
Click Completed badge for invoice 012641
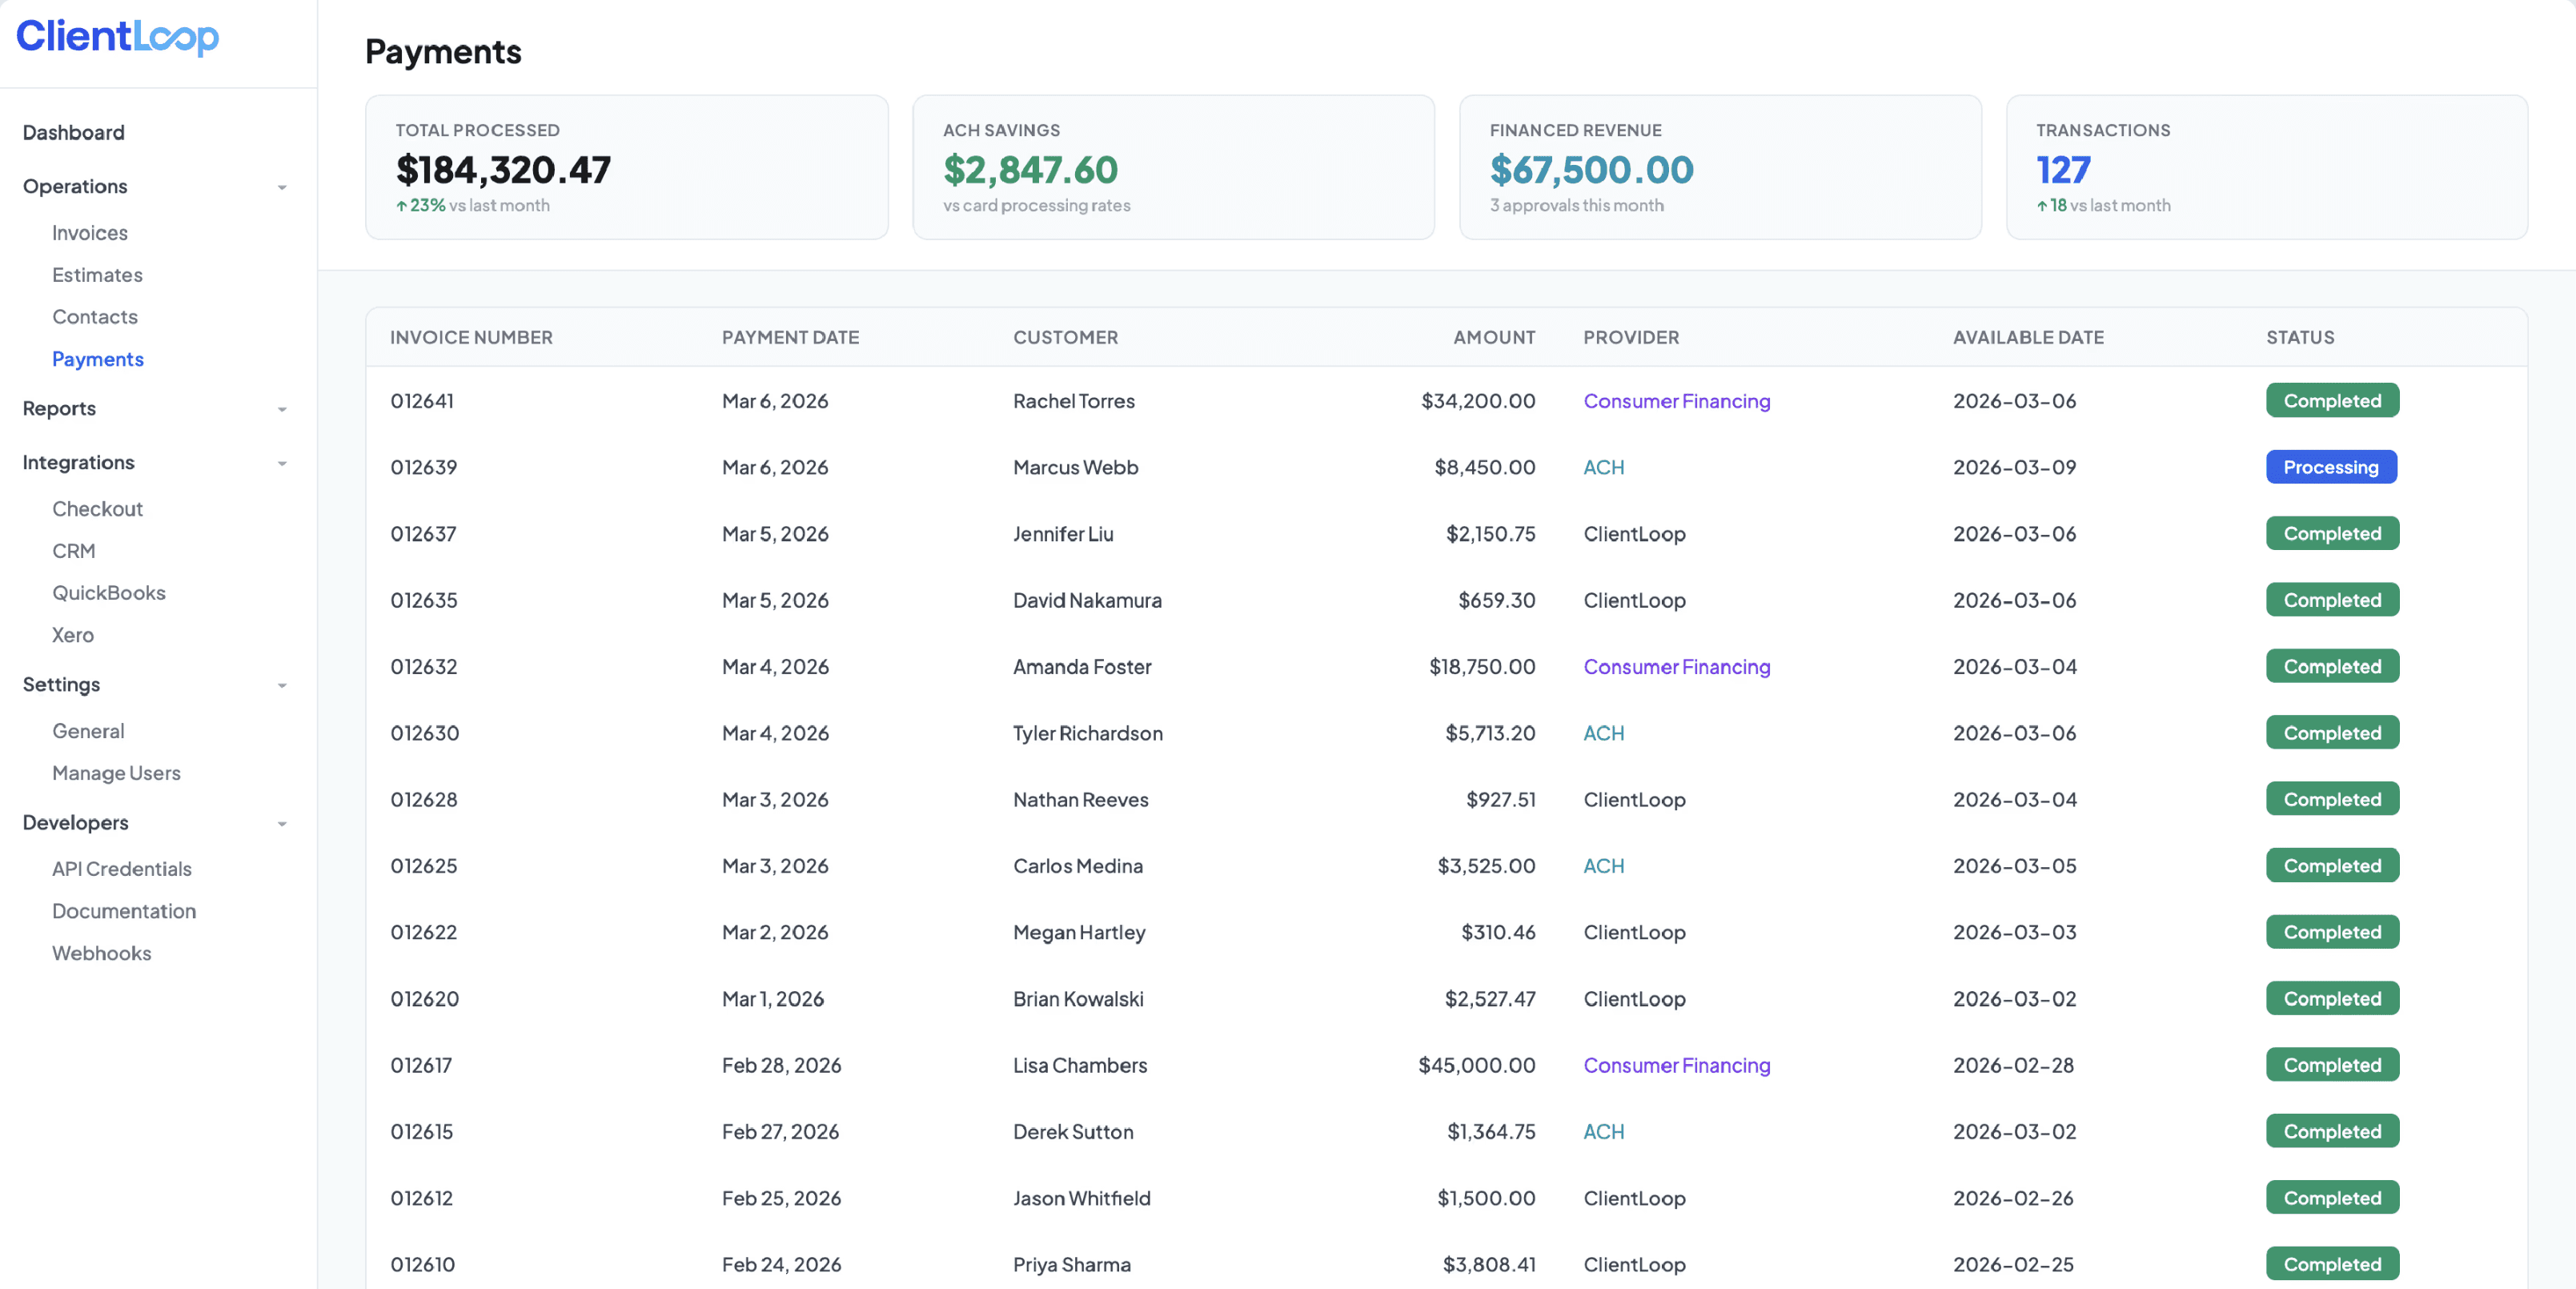(2331, 401)
